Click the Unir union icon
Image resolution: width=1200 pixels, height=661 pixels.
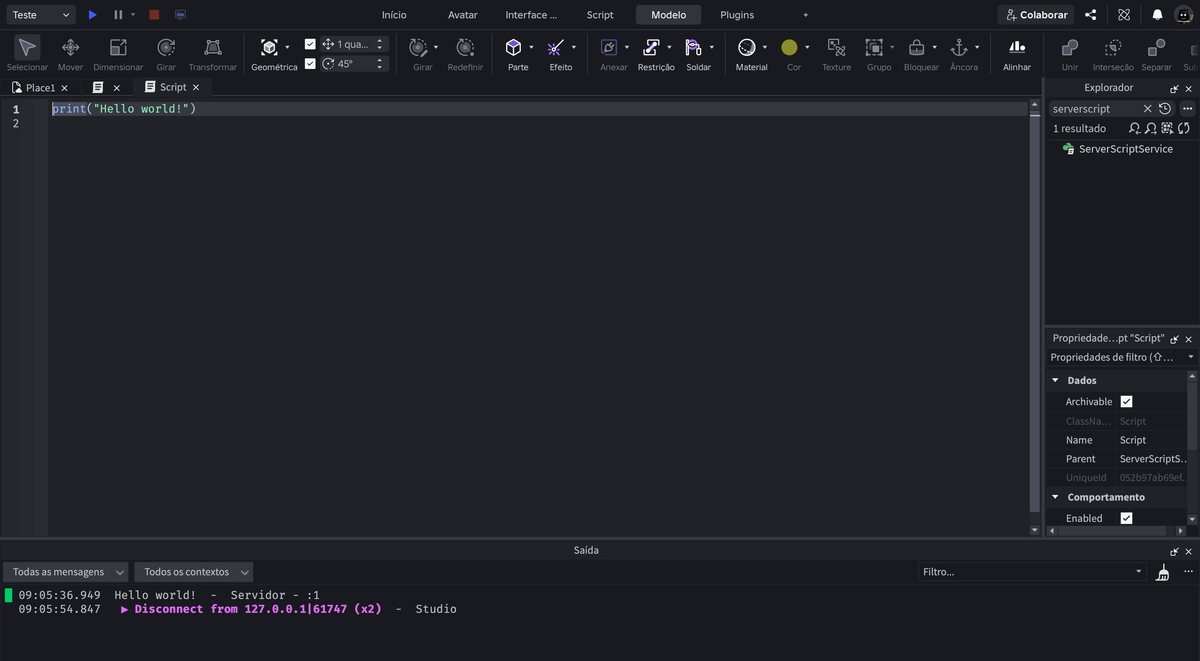1070,47
